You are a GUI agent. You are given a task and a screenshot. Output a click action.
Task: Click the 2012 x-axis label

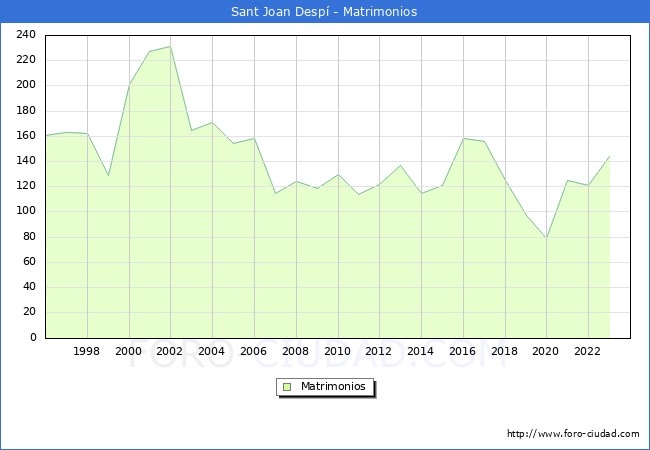(378, 351)
